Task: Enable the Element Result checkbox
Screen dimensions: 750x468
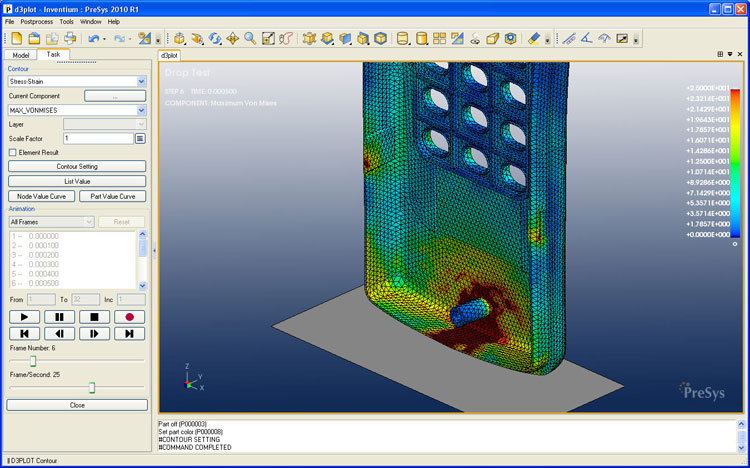Action: 12,152
